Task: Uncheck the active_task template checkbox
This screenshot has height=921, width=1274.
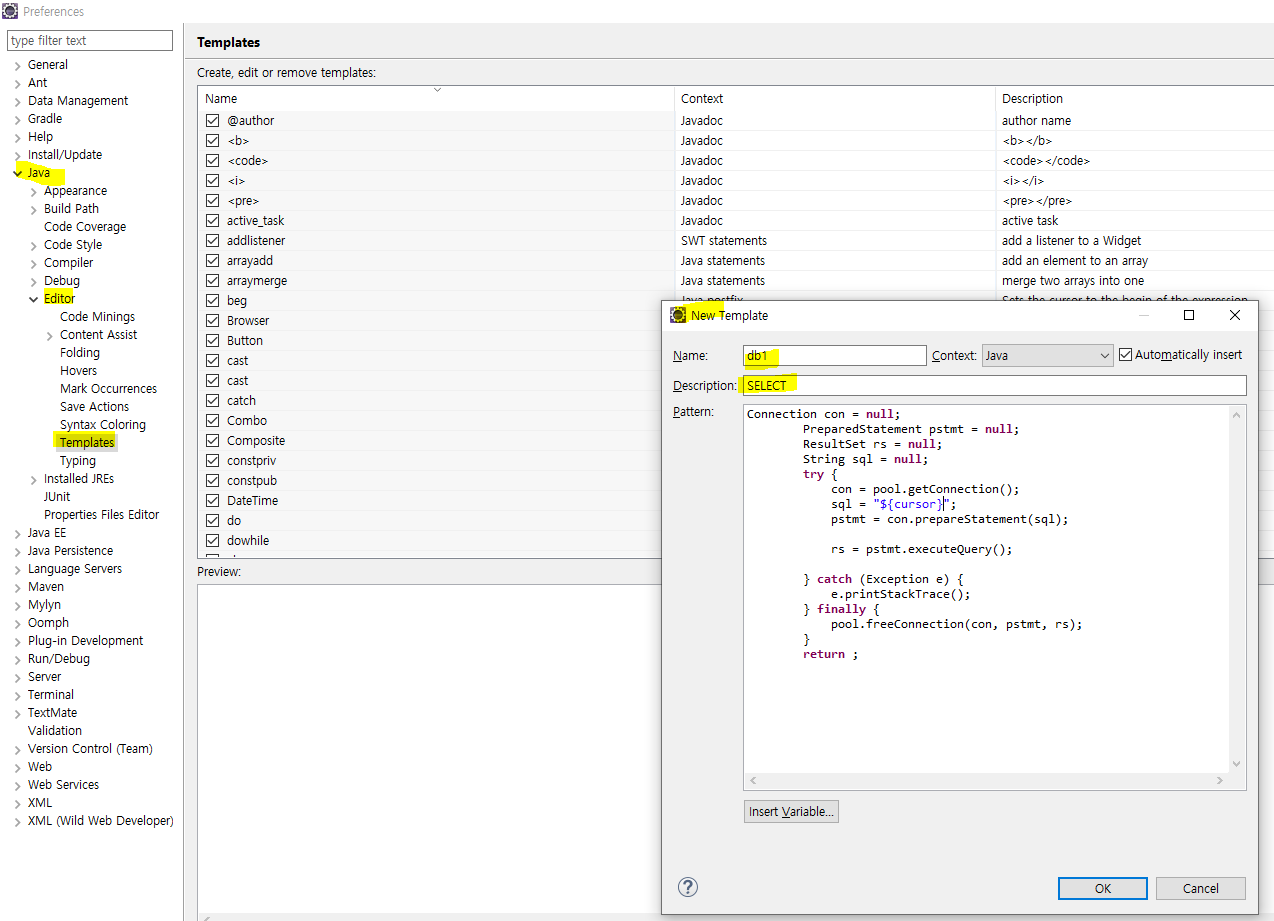Action: click(x=212, y=221)
